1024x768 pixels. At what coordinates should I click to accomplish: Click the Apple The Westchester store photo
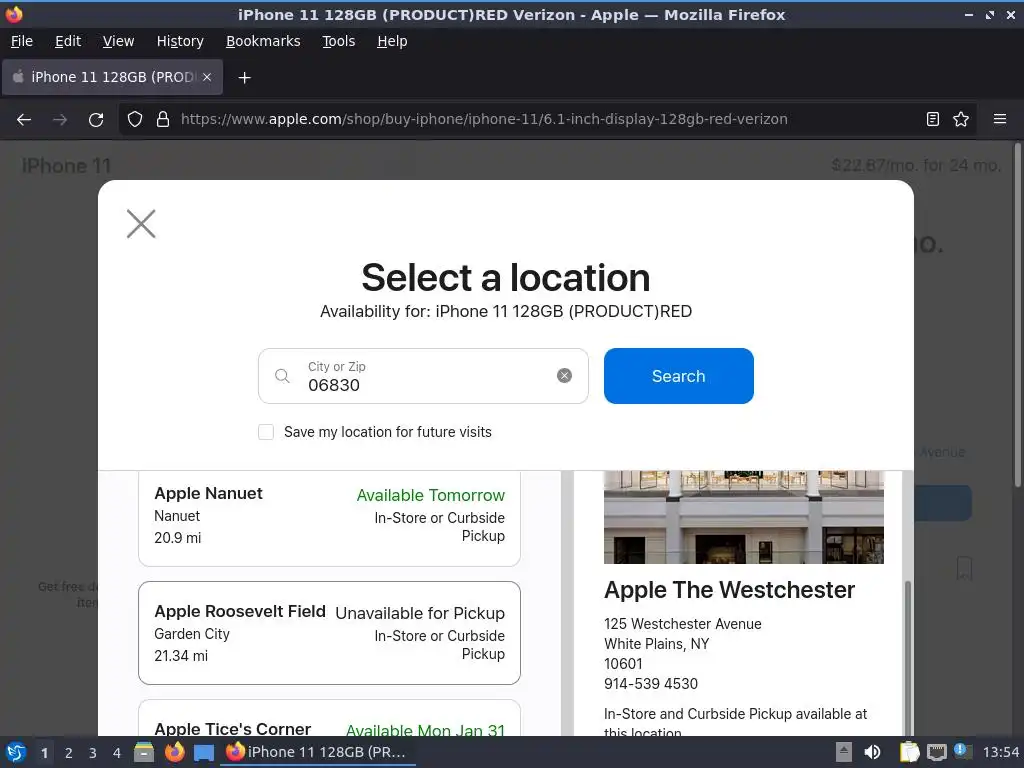[744, 517]
